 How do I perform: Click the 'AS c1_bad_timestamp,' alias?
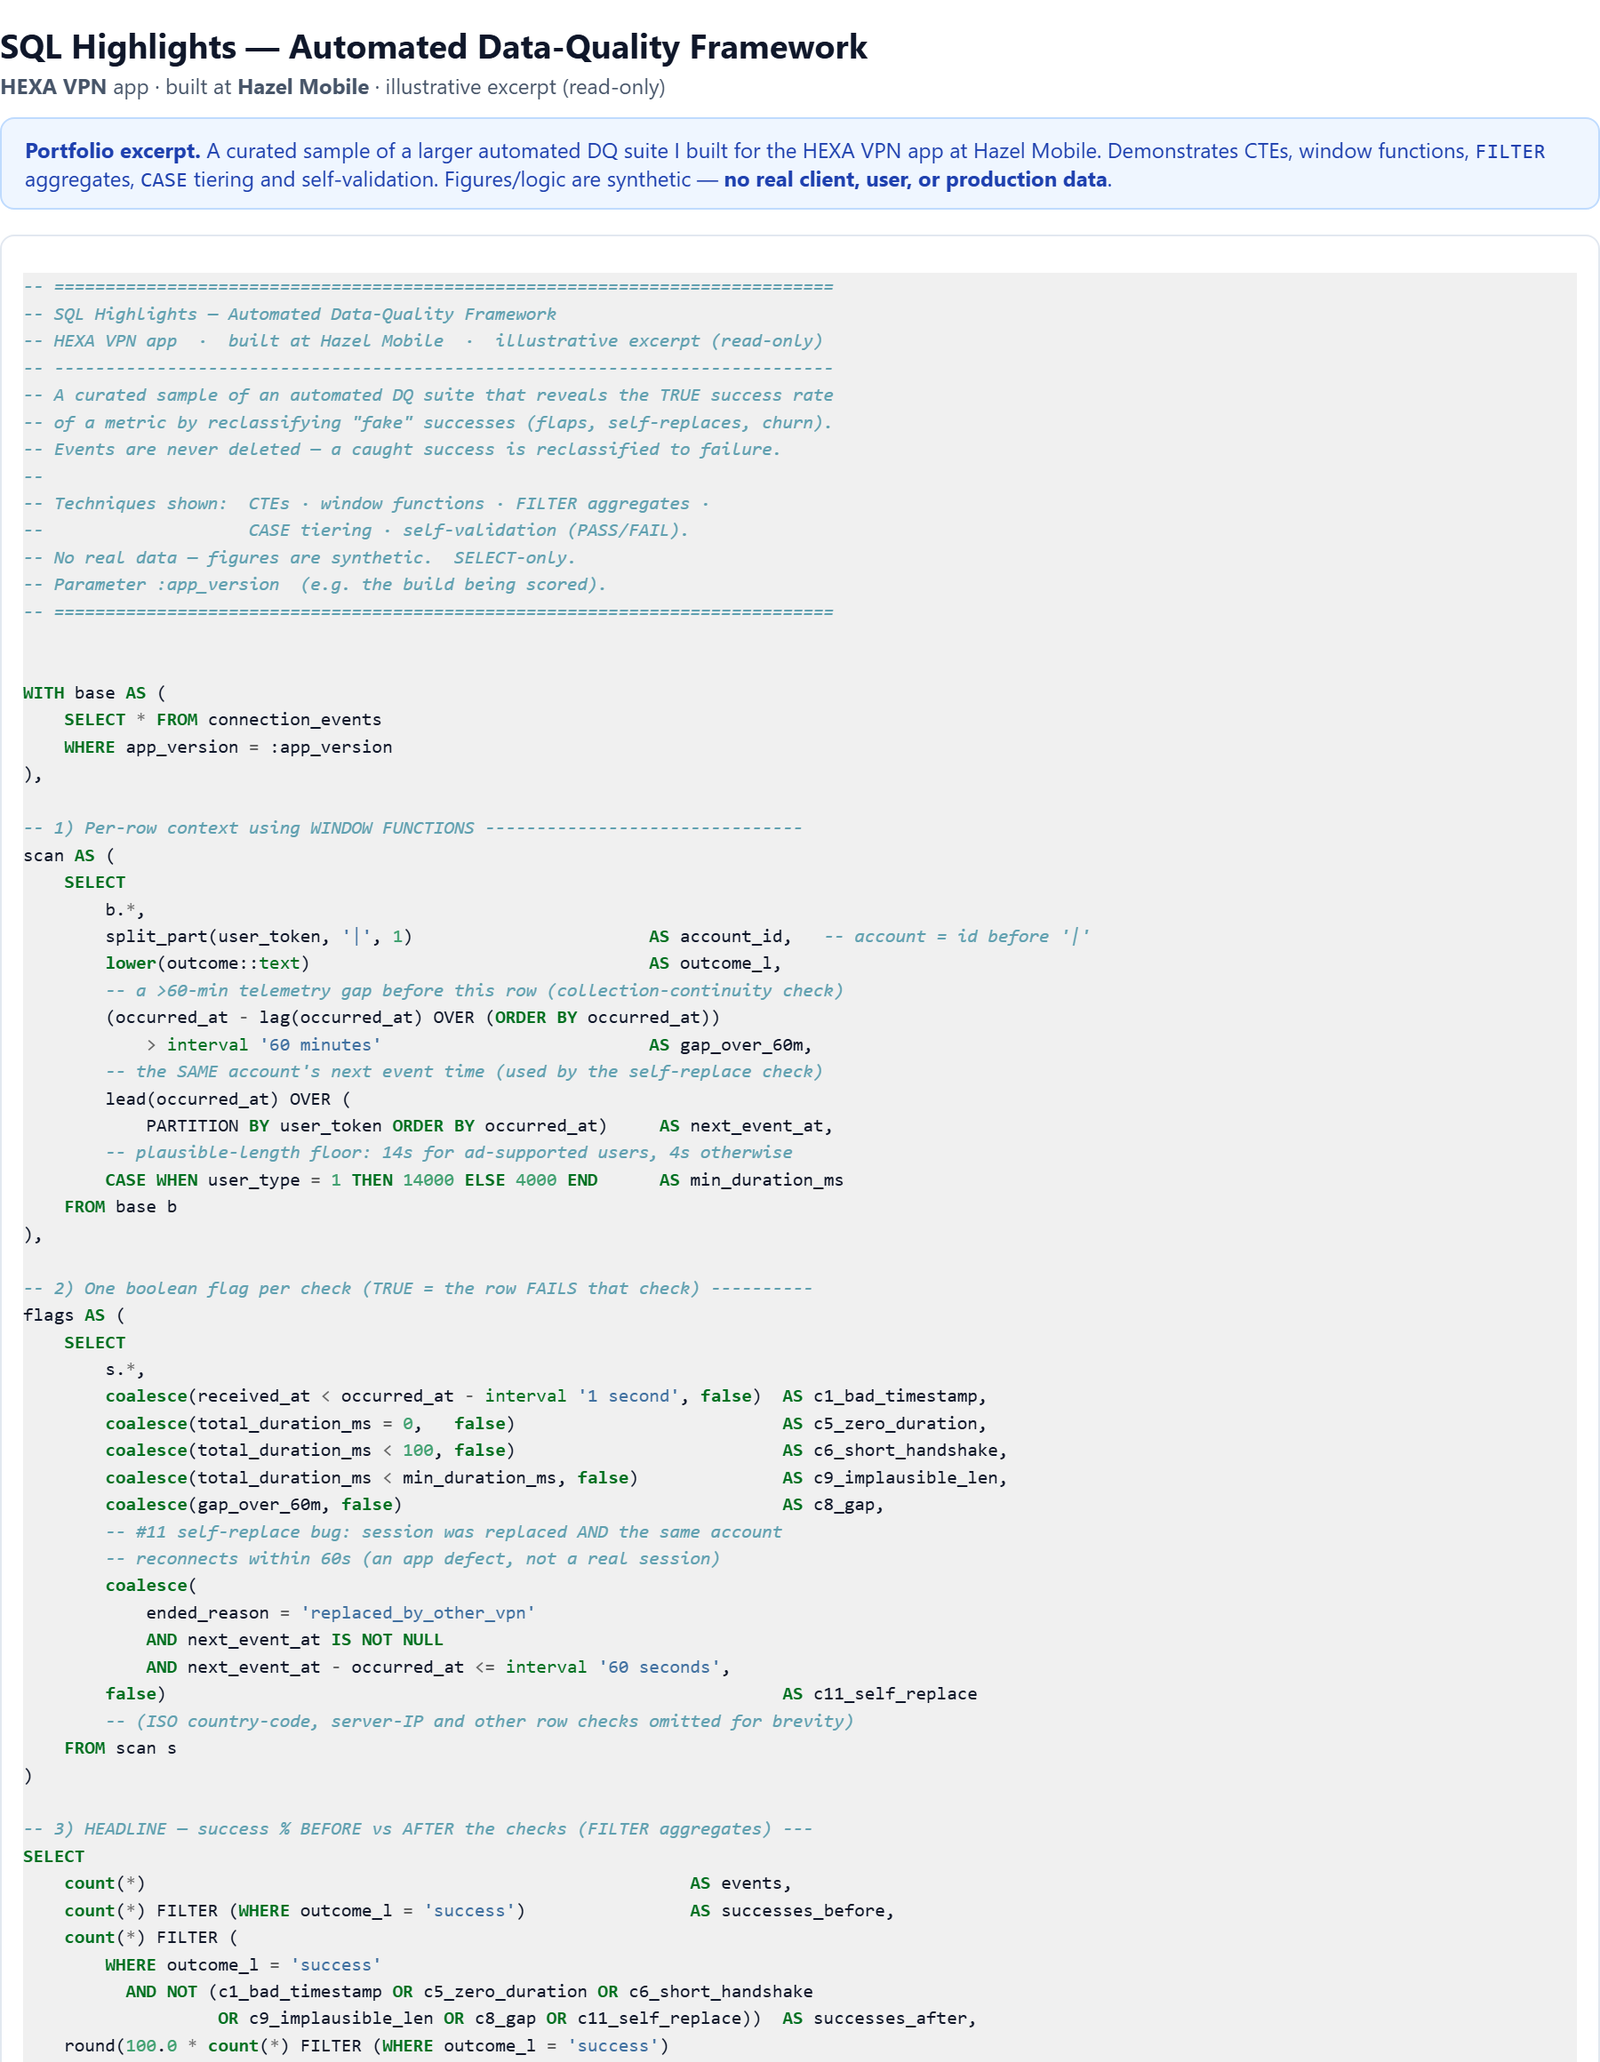coord(885,1396)
